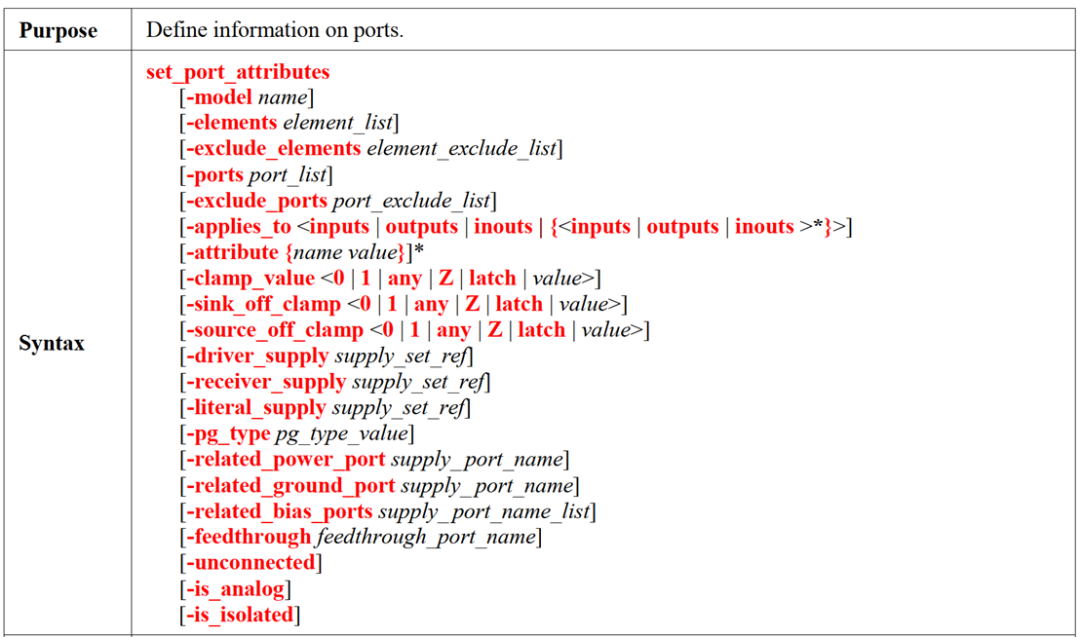
Task: Click the -applies_to option keyword
Action: 238,227
